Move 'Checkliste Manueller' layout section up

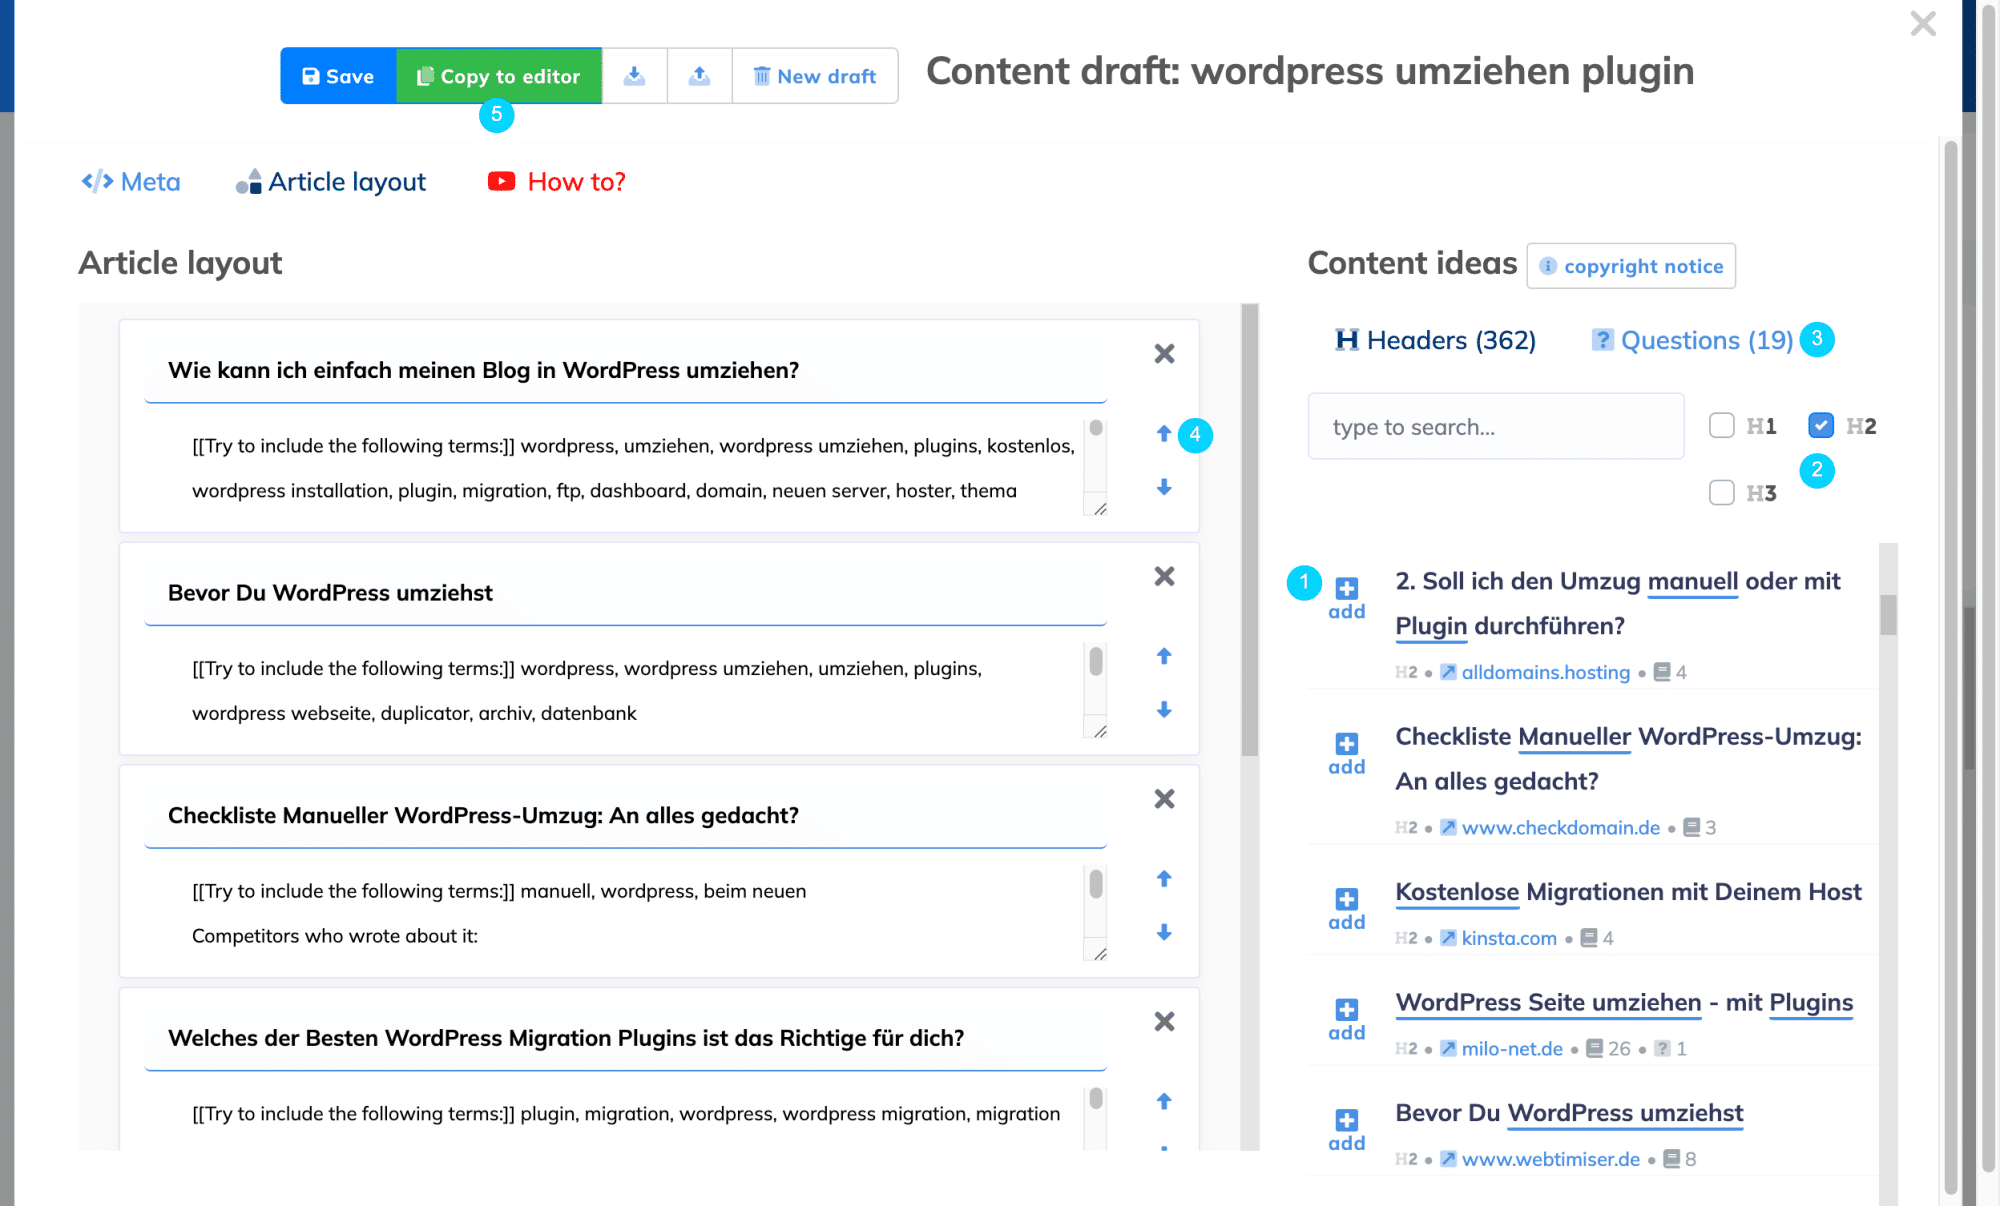click(1164, 879)
